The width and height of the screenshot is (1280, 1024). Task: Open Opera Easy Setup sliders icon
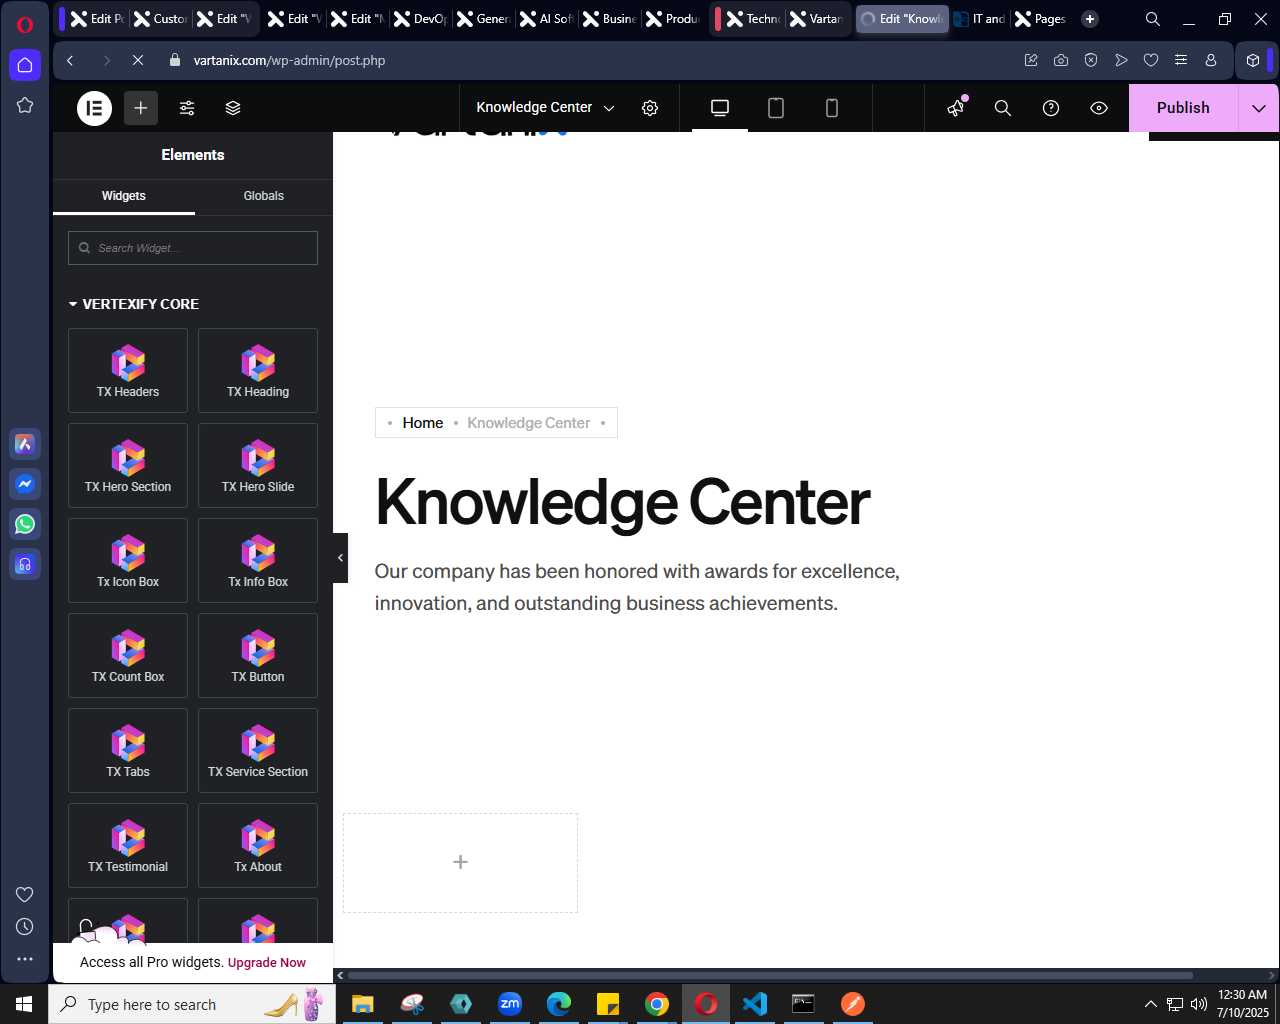[x=1181, y=60]
